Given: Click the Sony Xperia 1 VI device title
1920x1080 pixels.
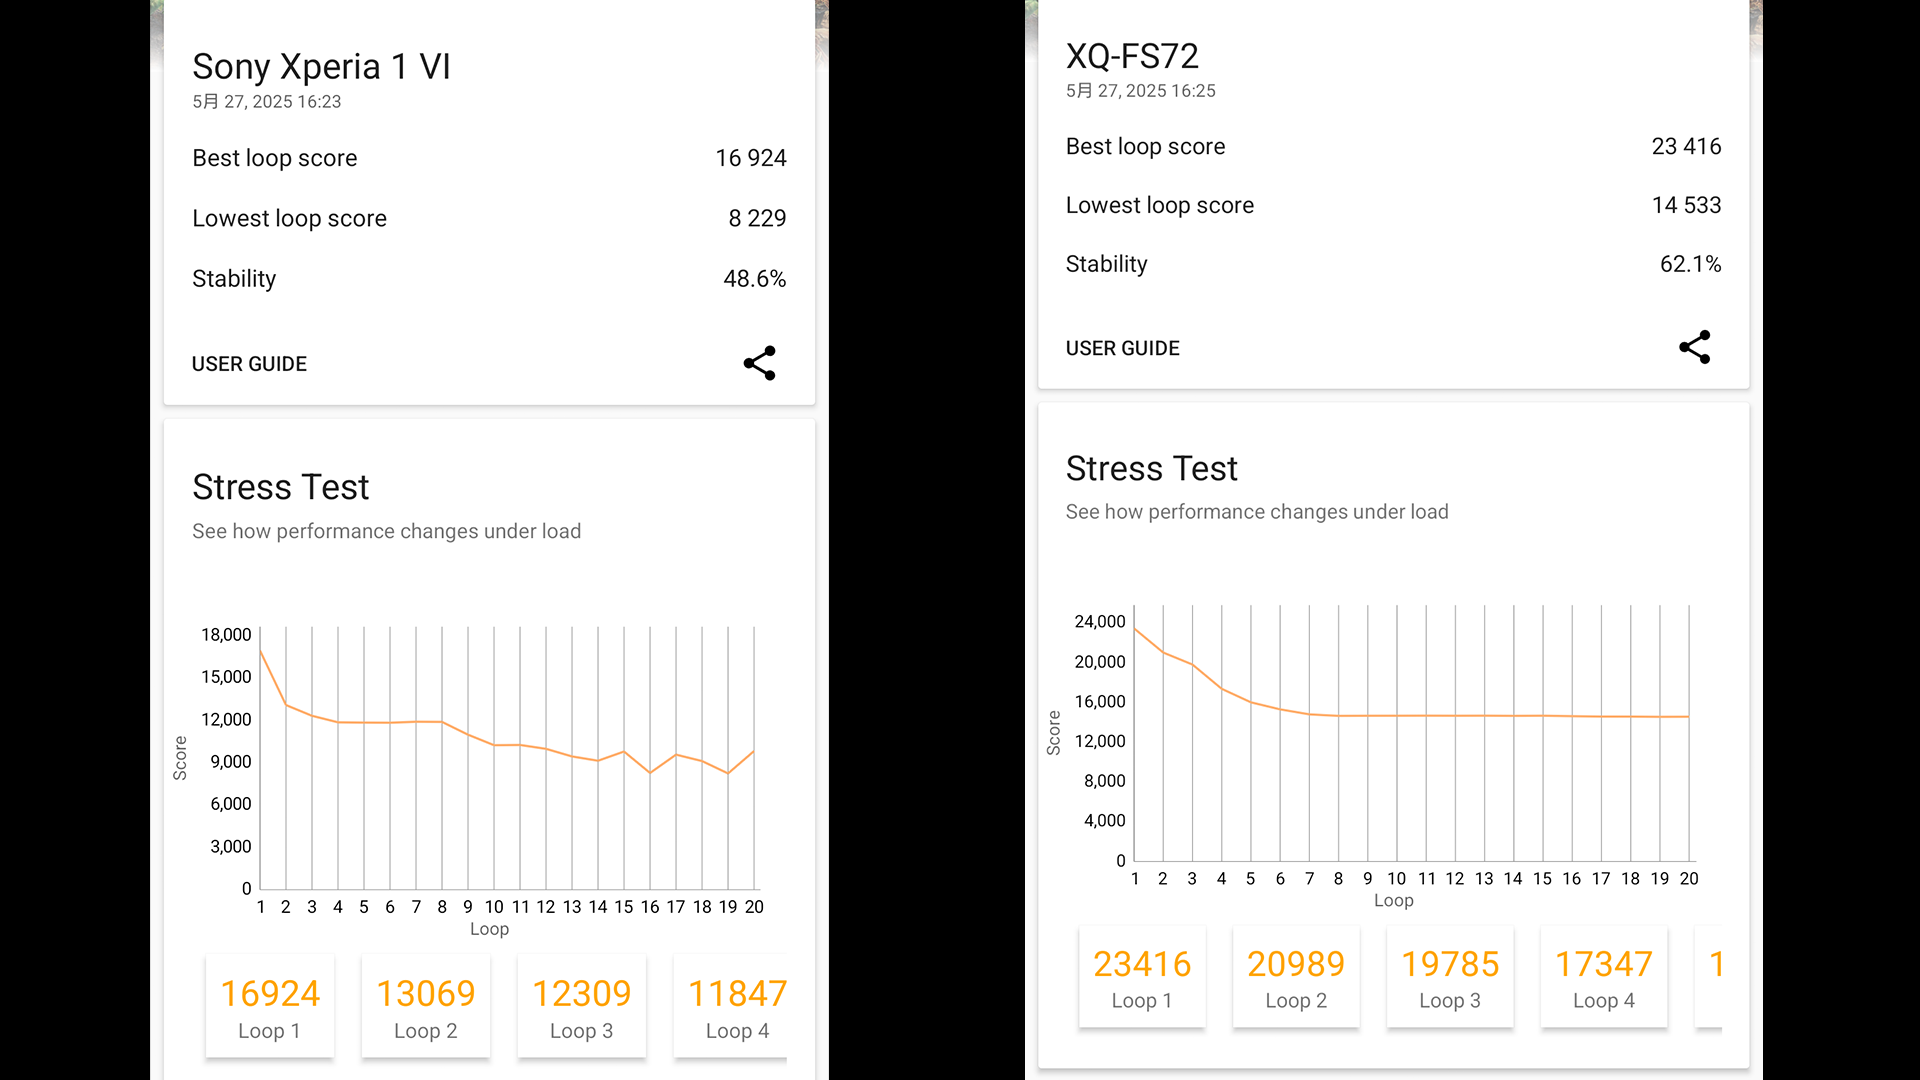Looking at the screenshot, I should pos(321,67).
